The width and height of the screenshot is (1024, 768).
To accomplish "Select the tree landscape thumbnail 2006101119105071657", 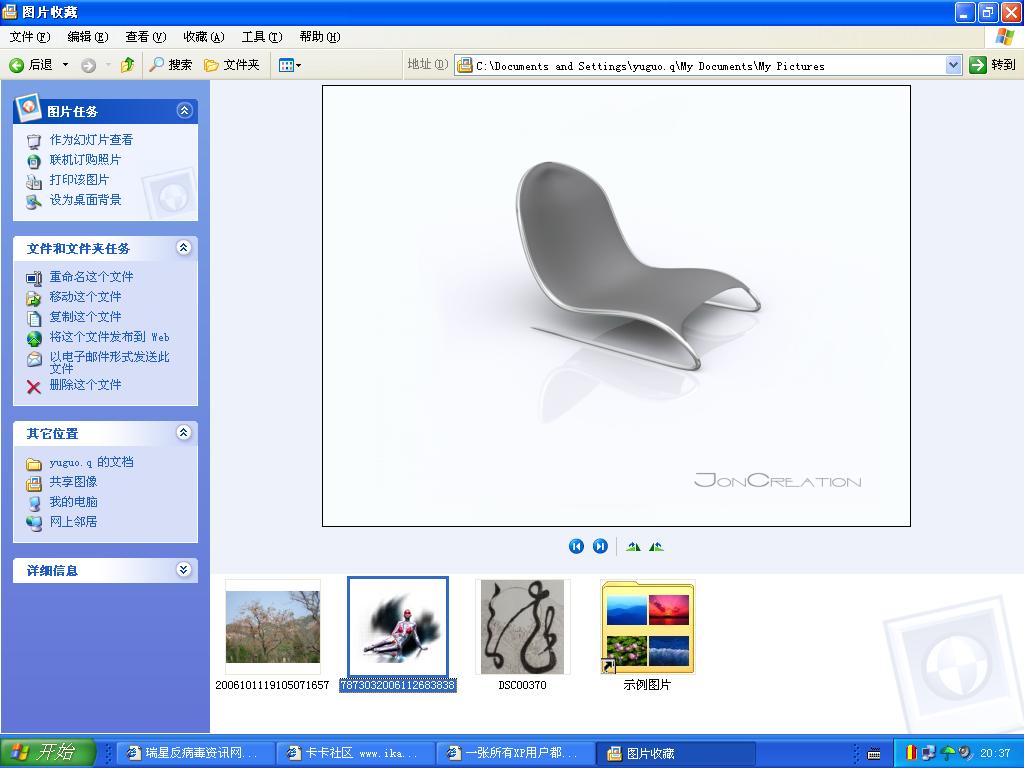I will pos(273,627).
